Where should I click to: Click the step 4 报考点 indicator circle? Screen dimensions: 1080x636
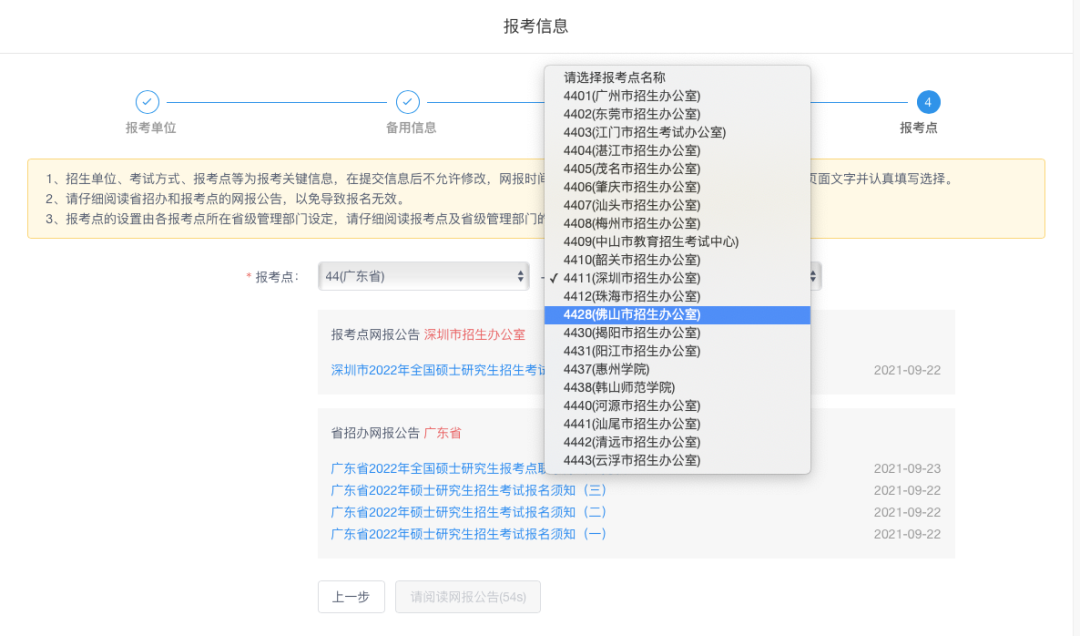tap(927, 102)
